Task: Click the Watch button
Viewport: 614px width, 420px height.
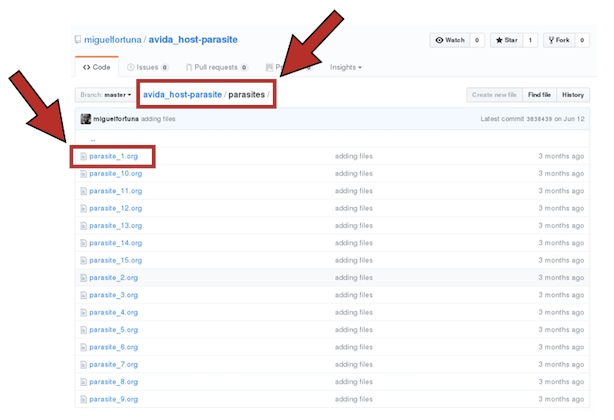Action: (450, 40)
